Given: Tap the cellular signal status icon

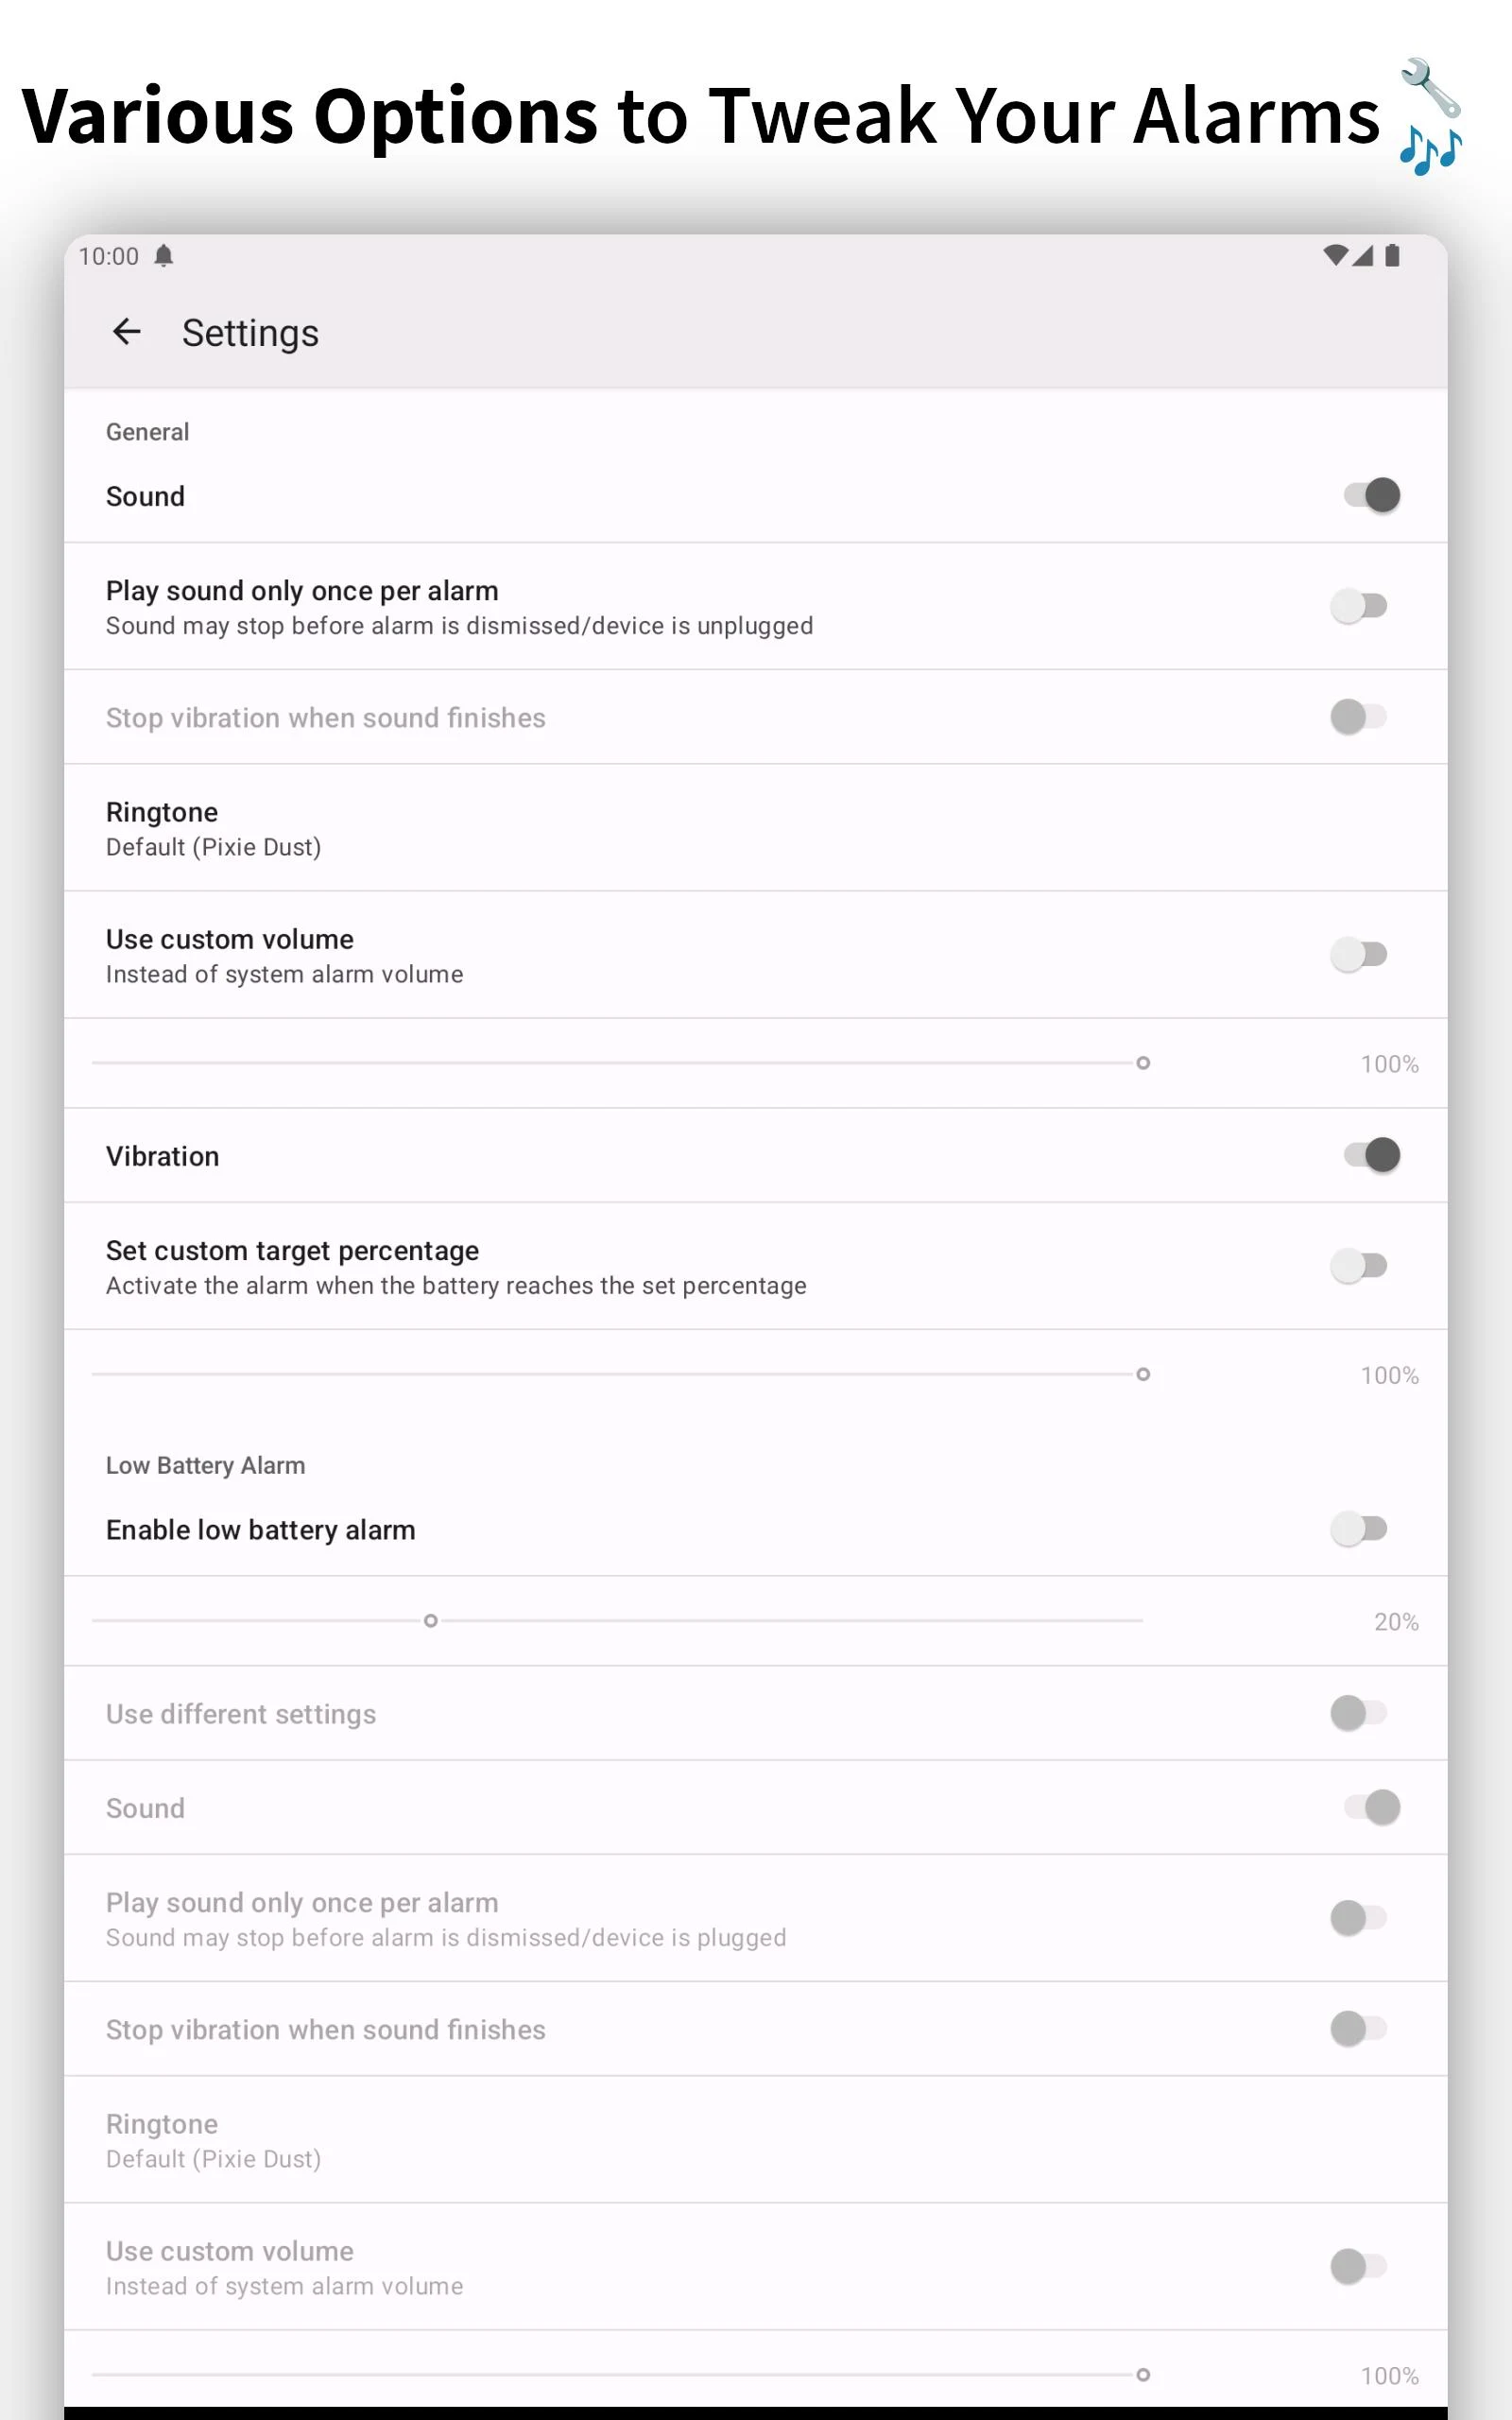Looking at the screenshot, I should pos(1362,255).
